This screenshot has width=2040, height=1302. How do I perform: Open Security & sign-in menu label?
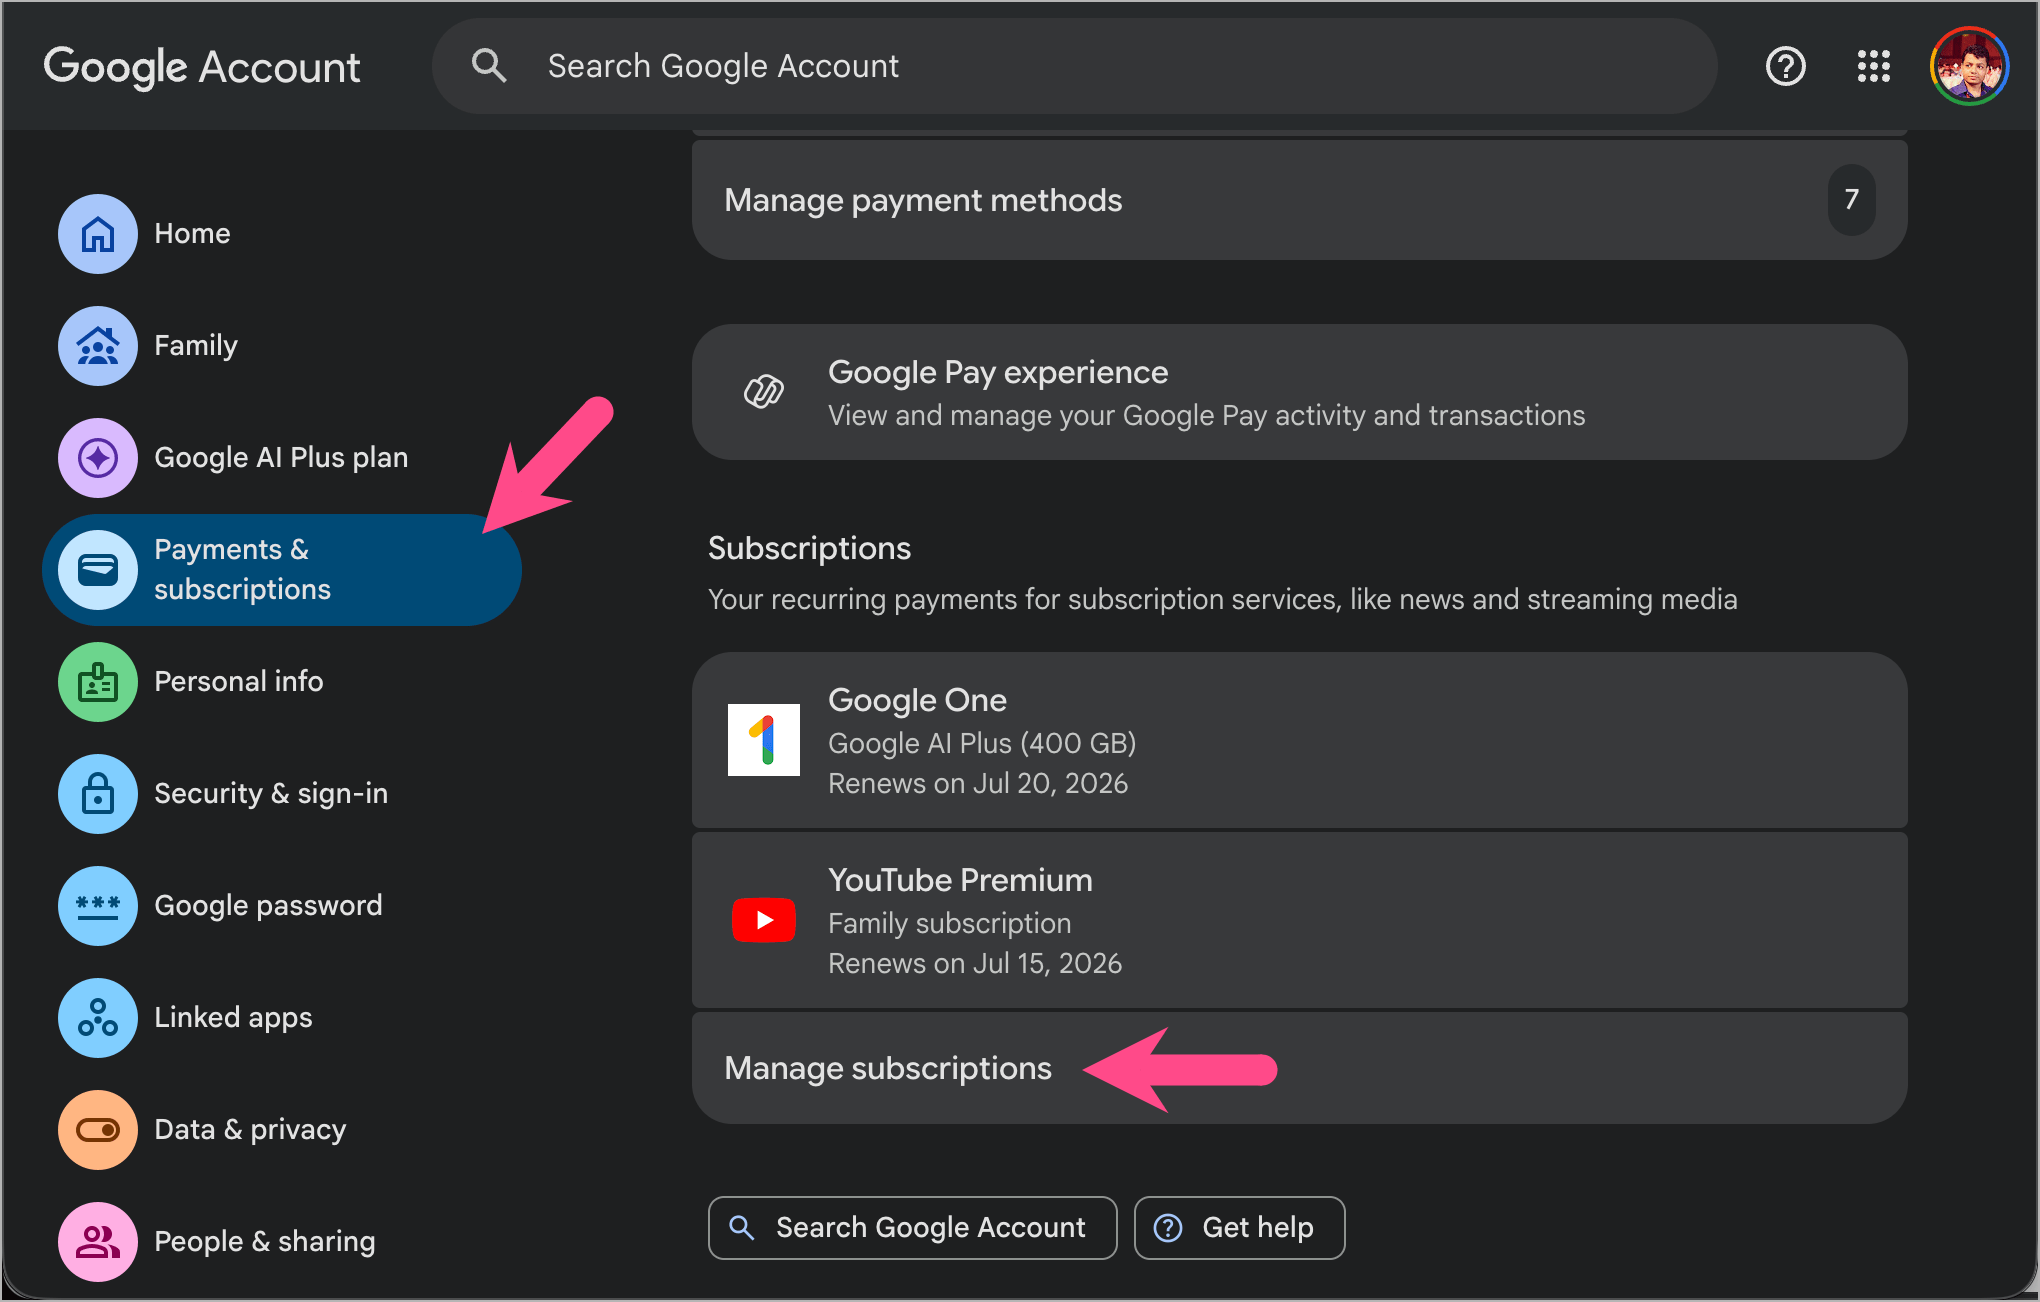point(271,794)
